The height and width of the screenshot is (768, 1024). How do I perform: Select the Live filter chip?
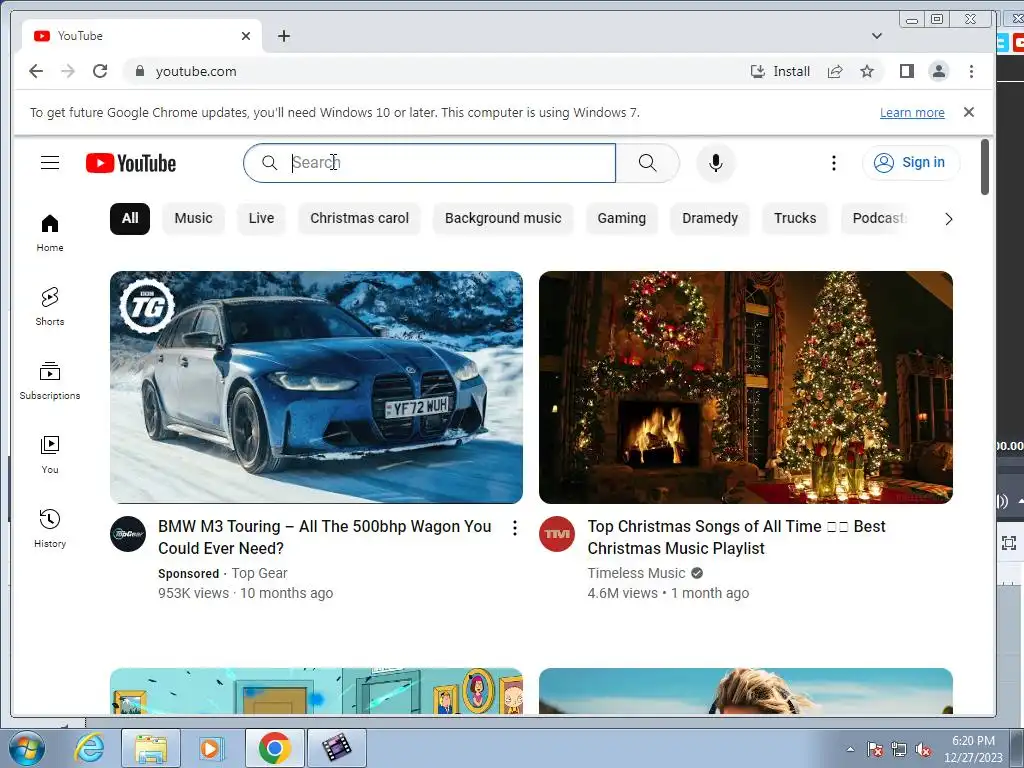tap(261, 218)
